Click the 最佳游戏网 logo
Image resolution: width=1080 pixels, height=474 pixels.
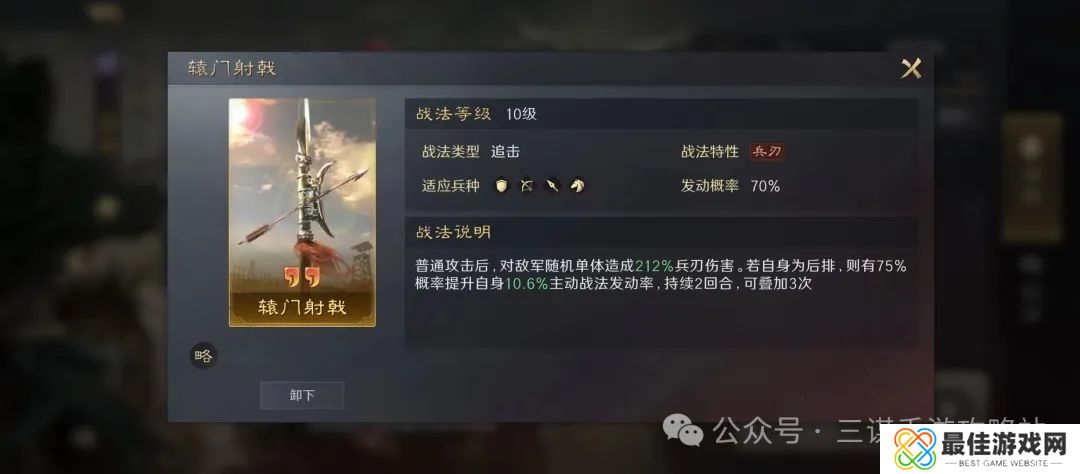coord(980,449)
